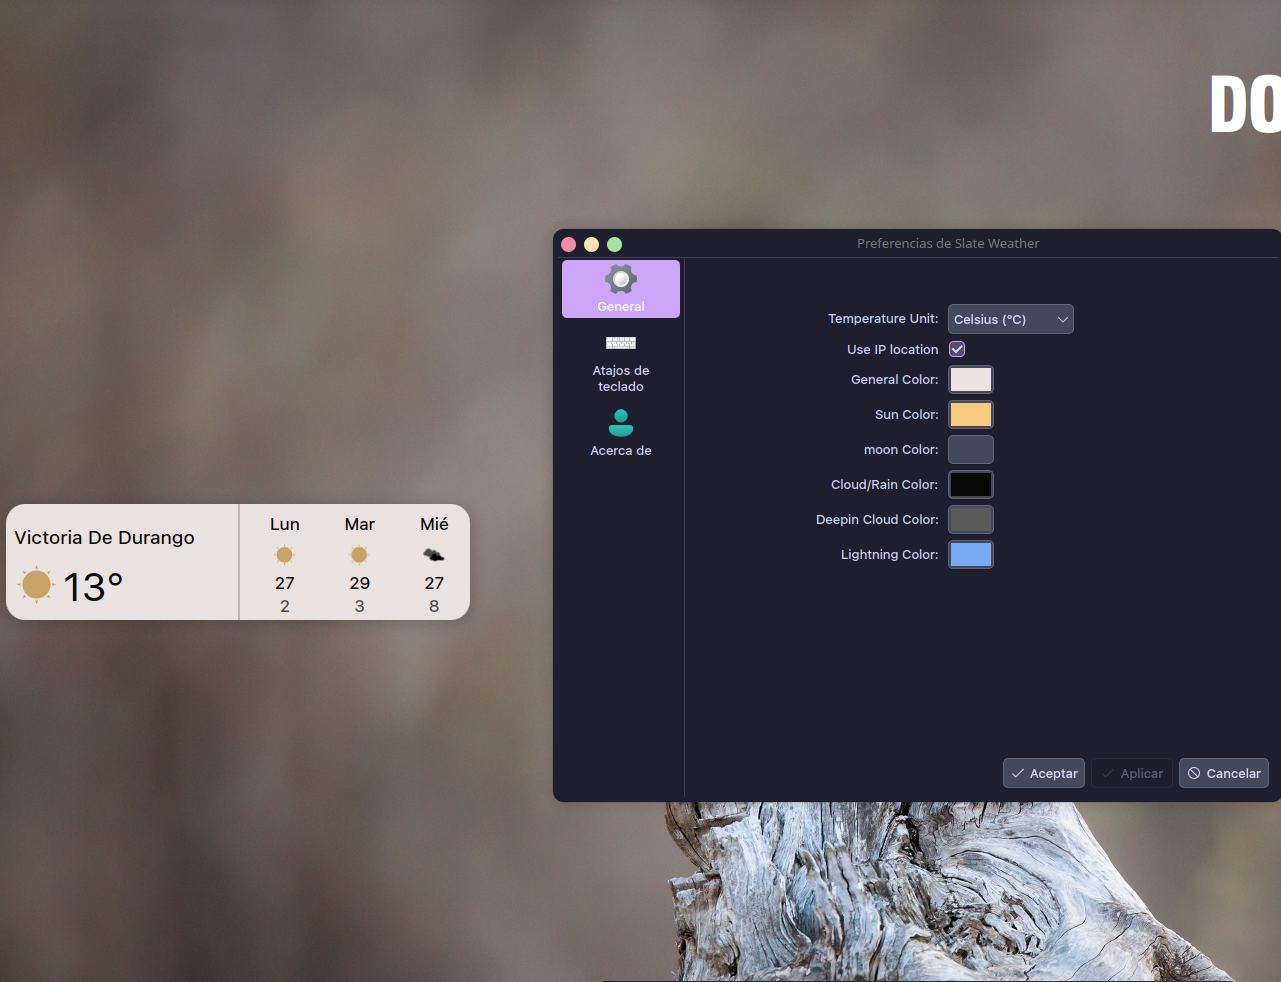Click the current weather sun icon
Viewport: 1281px width, 982px height.
37,584
